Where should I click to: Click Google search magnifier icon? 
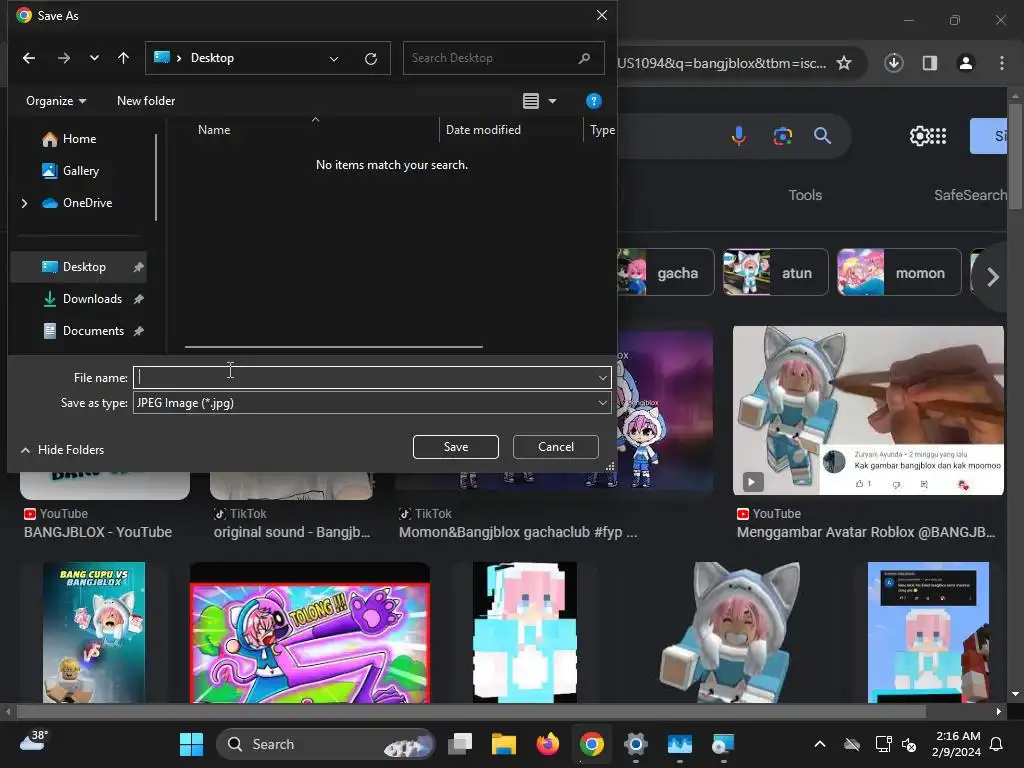[822, 136]
